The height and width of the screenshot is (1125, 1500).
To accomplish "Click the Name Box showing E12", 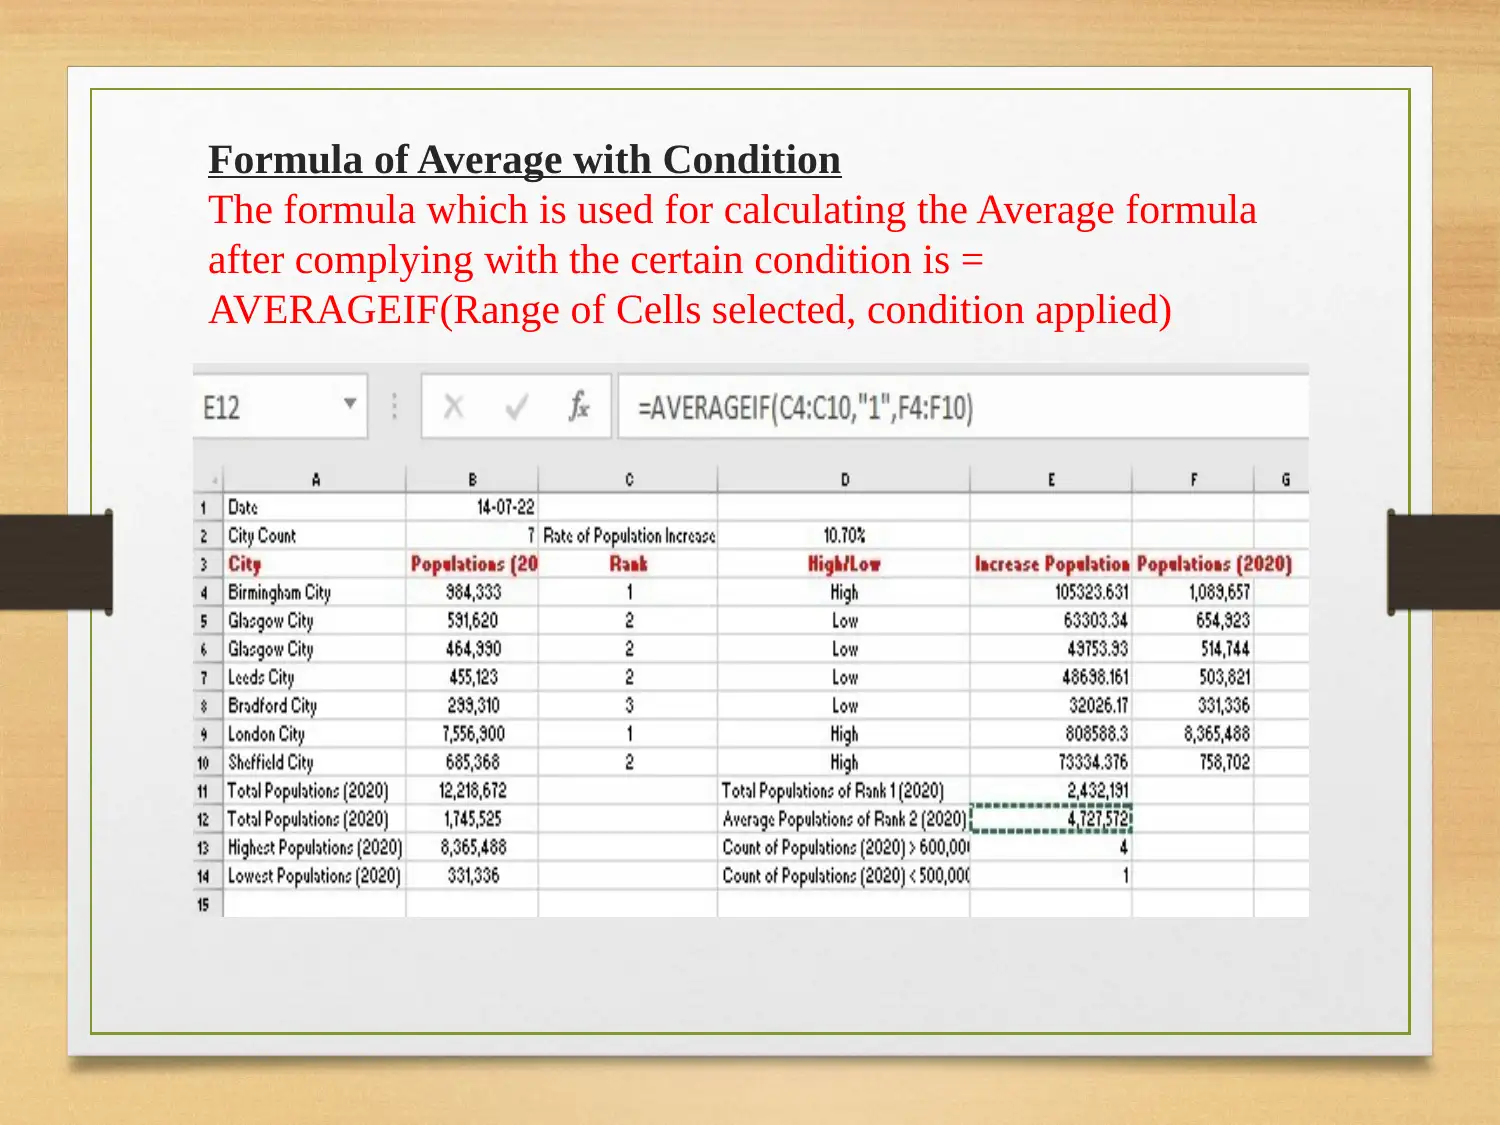I will [280, 406].
